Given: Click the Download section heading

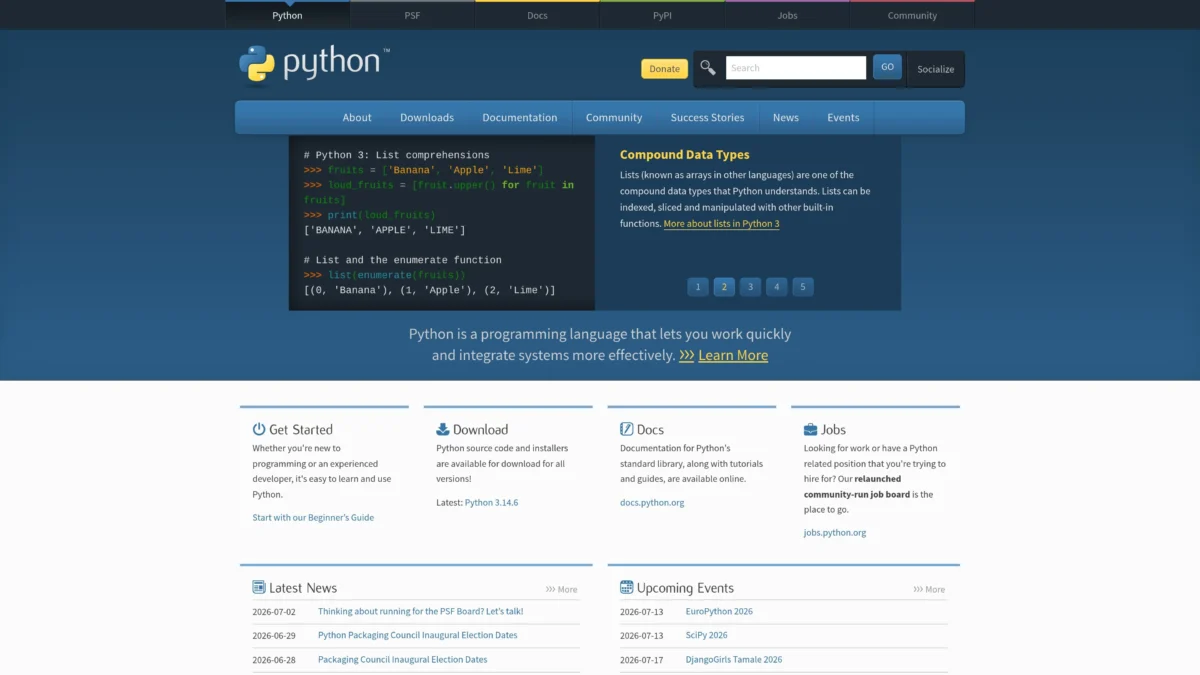Looking at the screenshot, I should tap(480, 429).
